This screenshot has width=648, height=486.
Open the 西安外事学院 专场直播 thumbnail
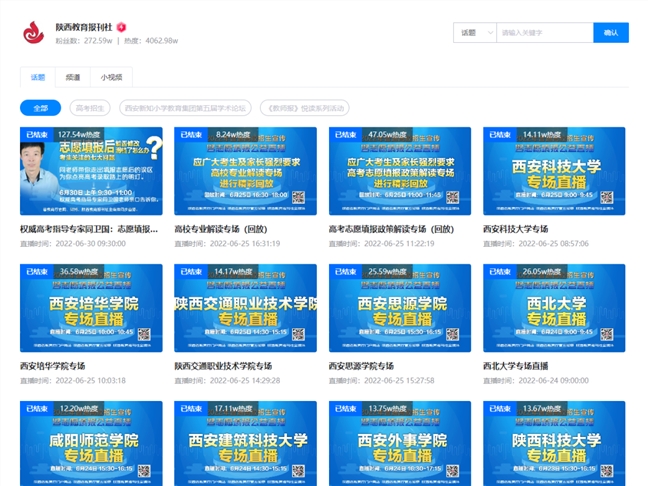(x=400, y=443)
